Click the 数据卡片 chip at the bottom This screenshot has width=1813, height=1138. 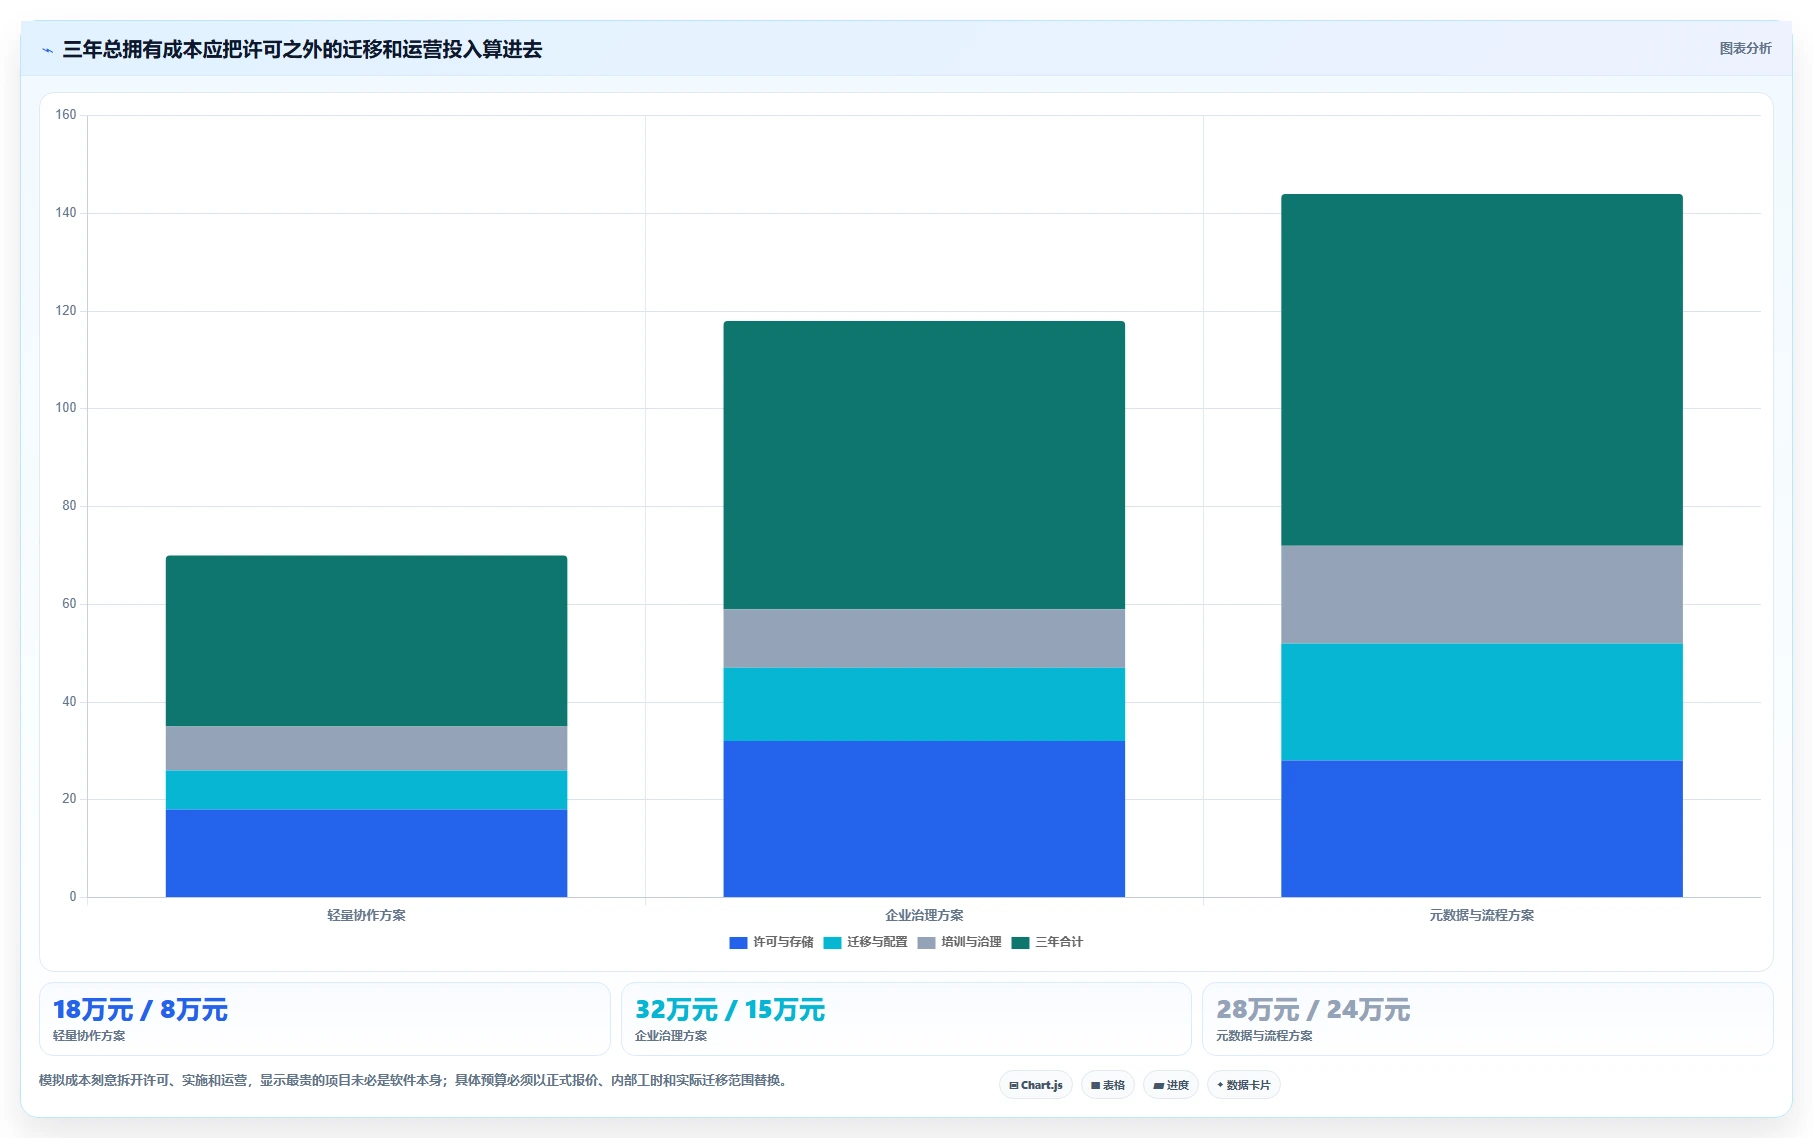coord(1244,1085)
